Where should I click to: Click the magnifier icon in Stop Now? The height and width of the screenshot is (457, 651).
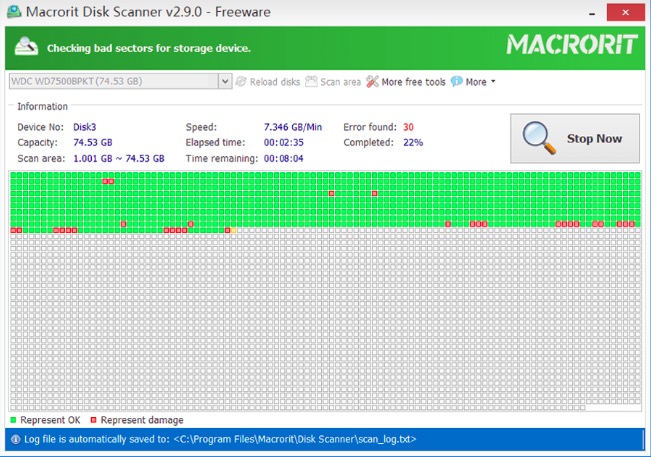[539, 138]
